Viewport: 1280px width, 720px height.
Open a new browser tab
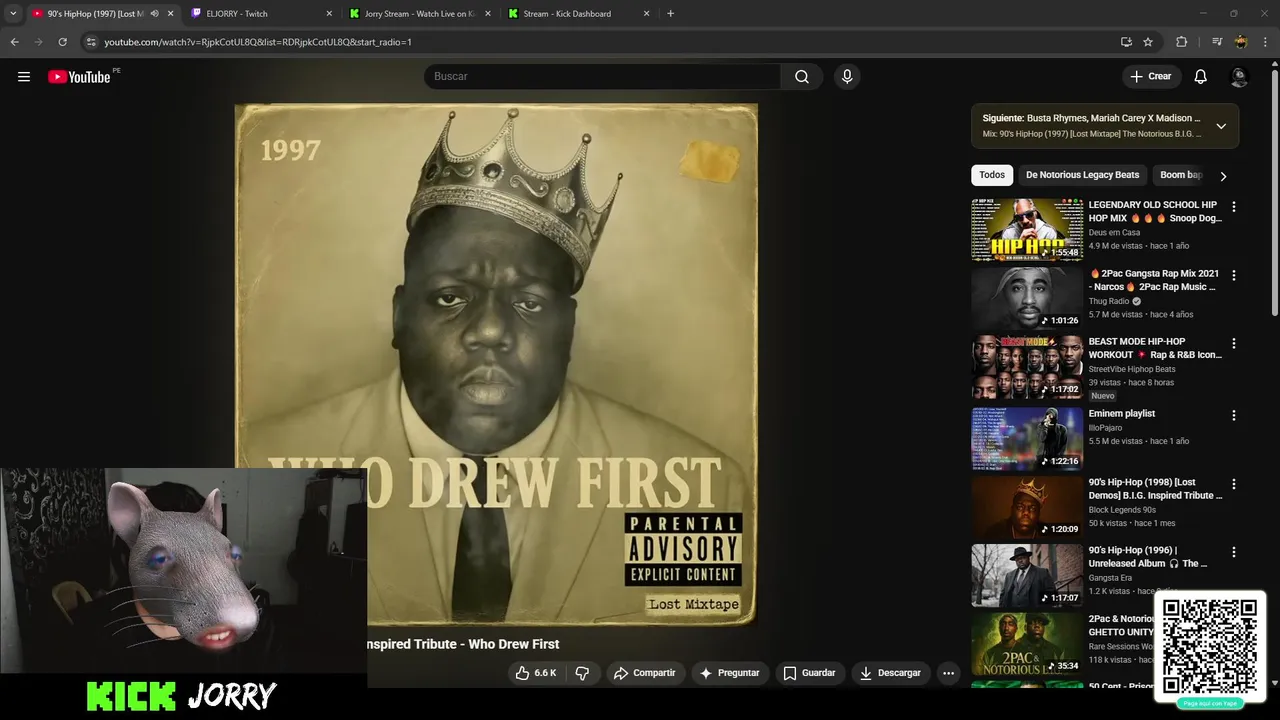[x=670, y=14]
